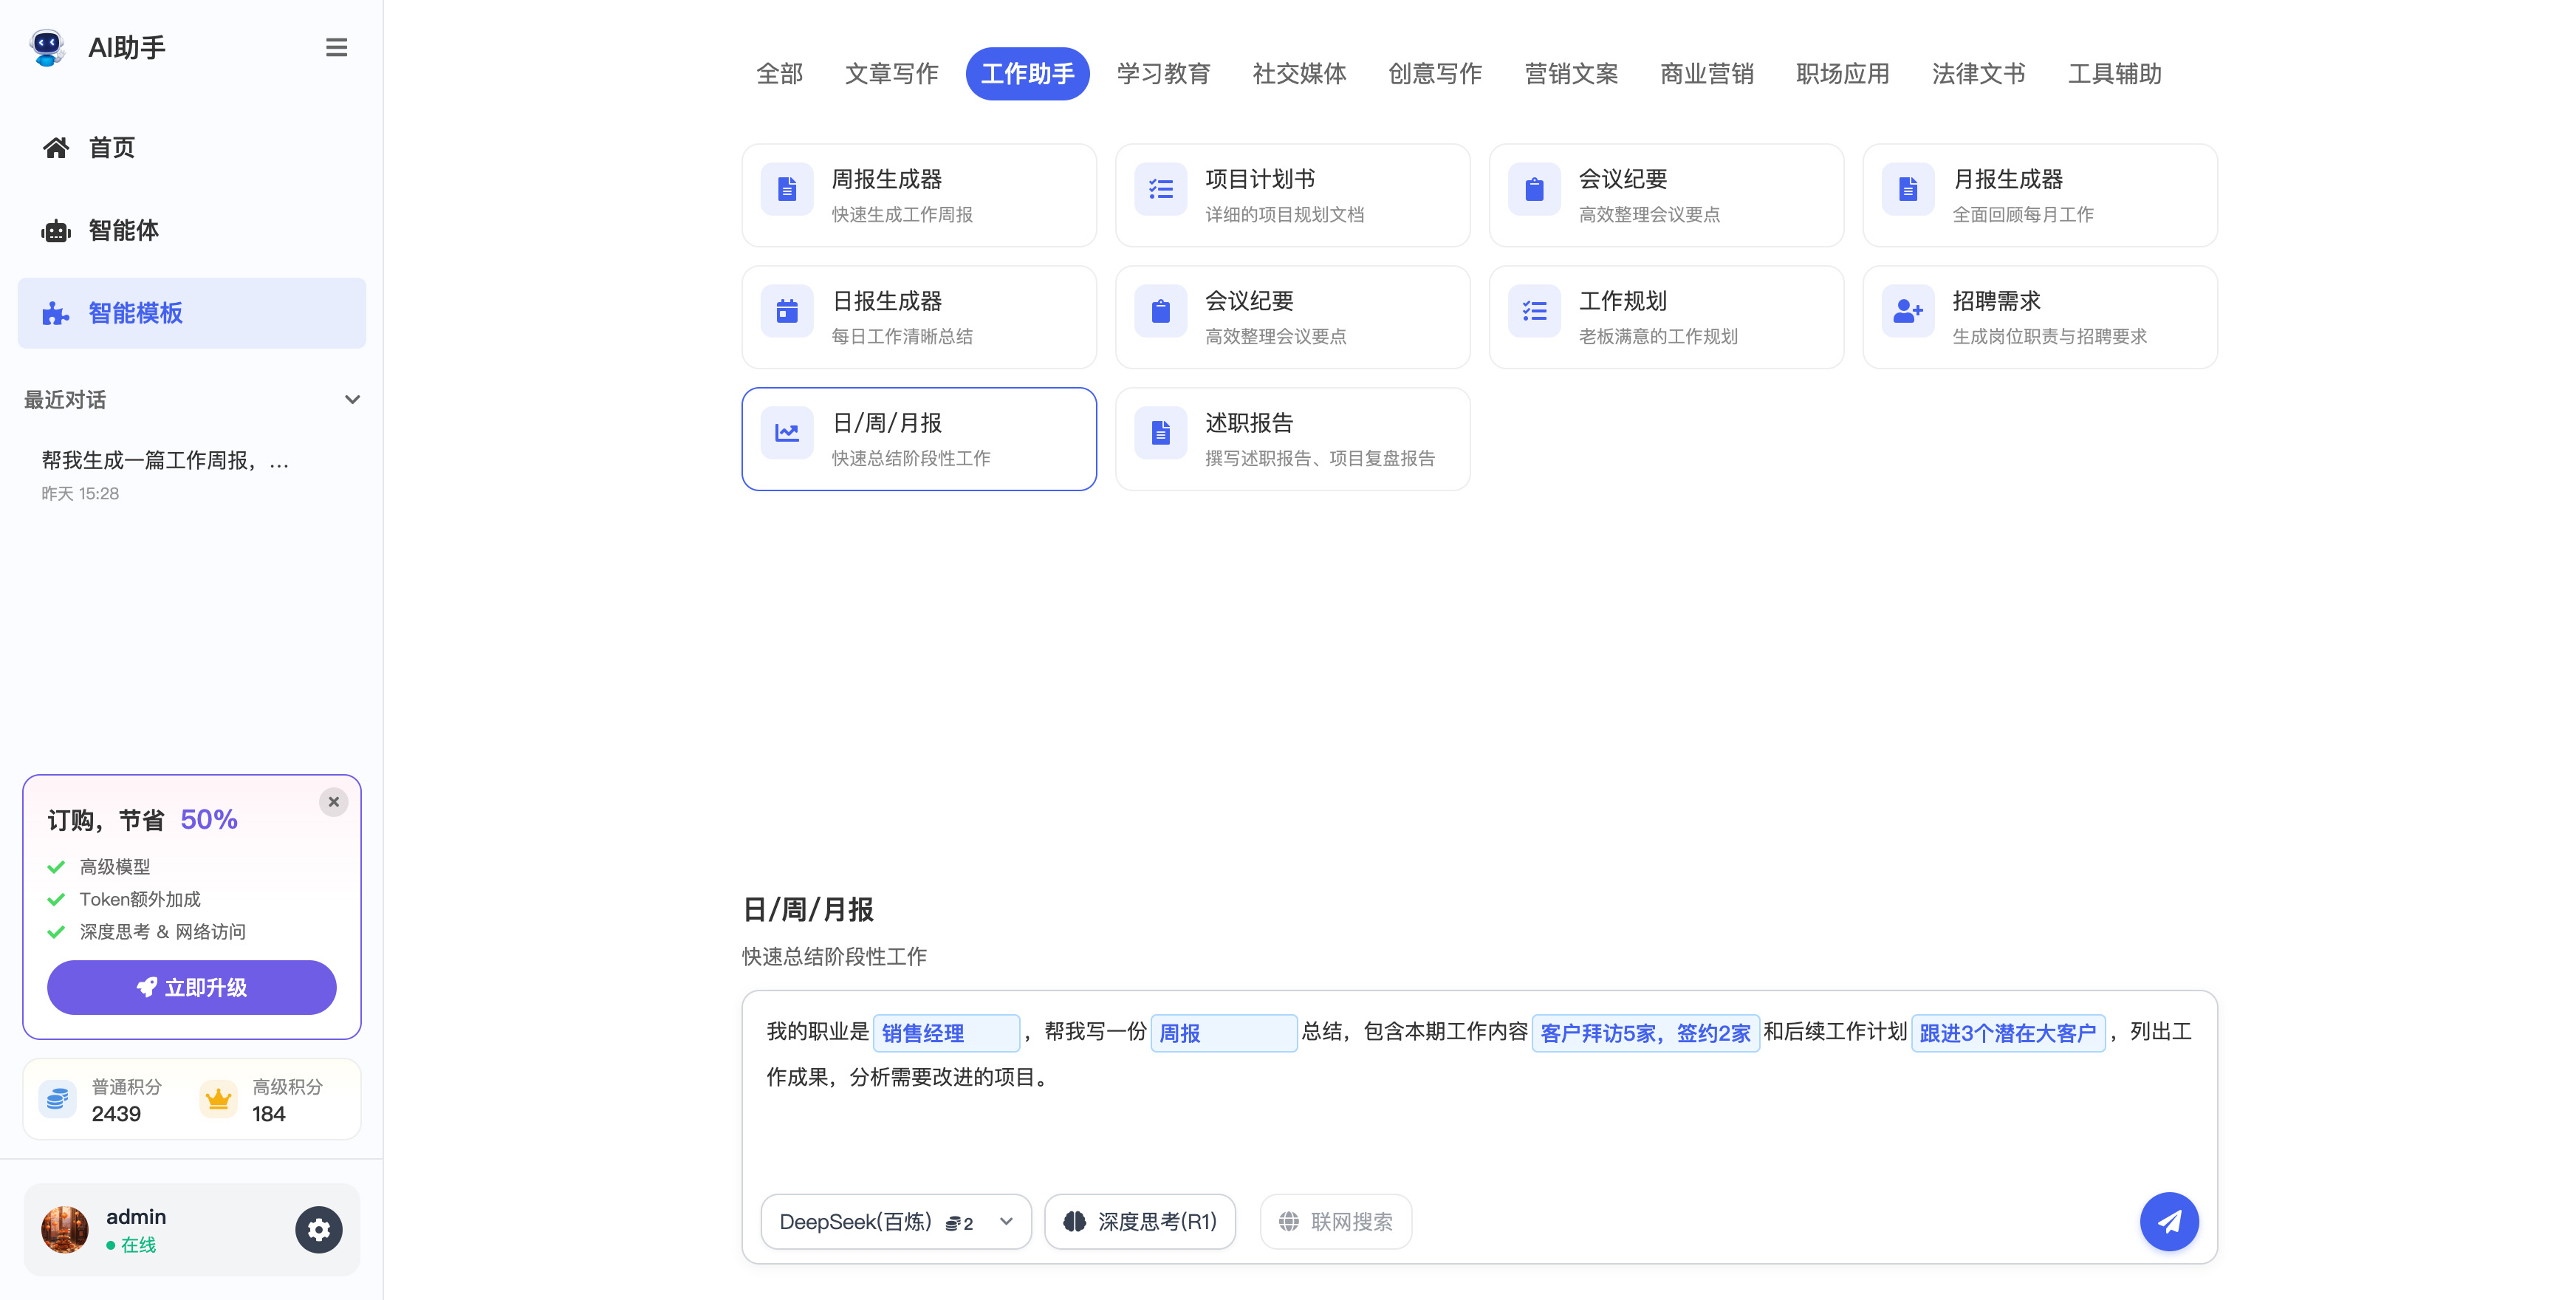Select the 学习教育 category tab
The width and height of the screenshot is (2576, 1300).
[1164, 74]
